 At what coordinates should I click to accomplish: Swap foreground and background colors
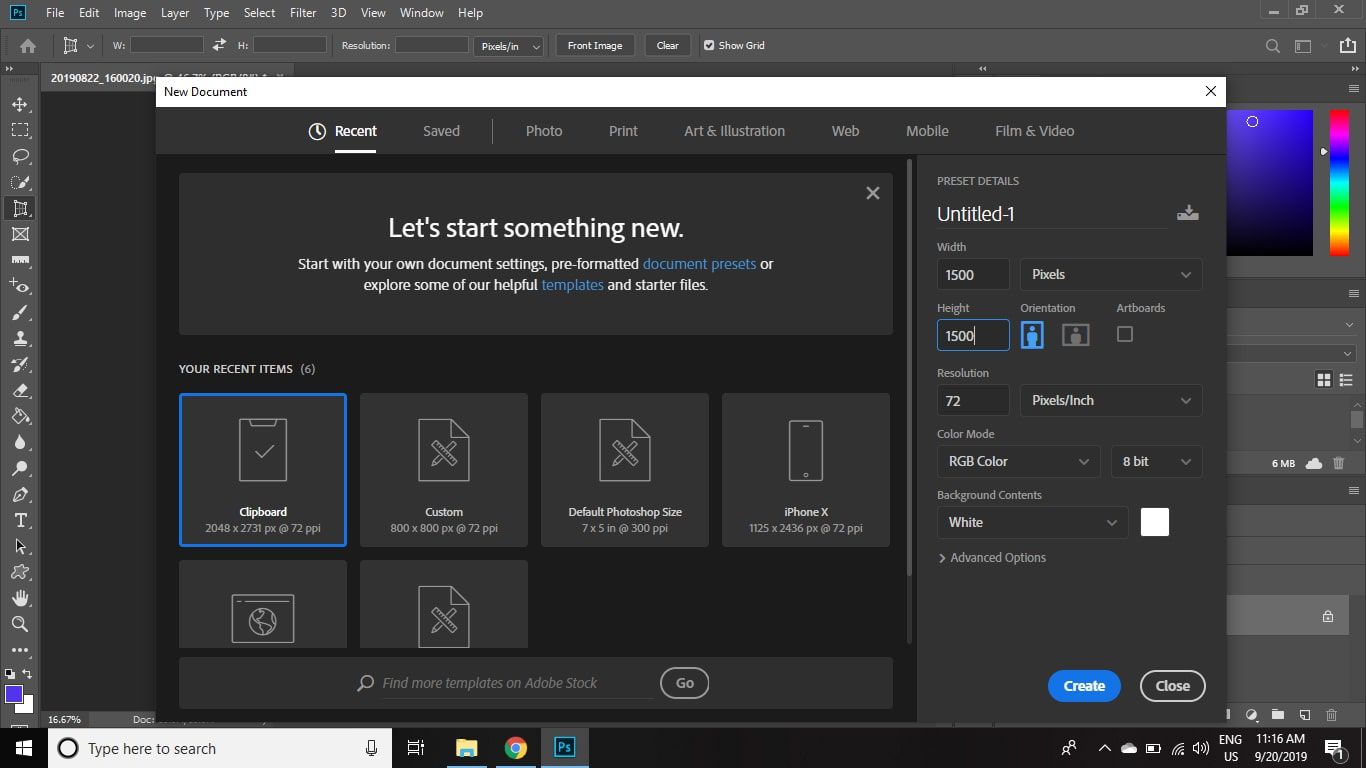[x=27, y=674]
